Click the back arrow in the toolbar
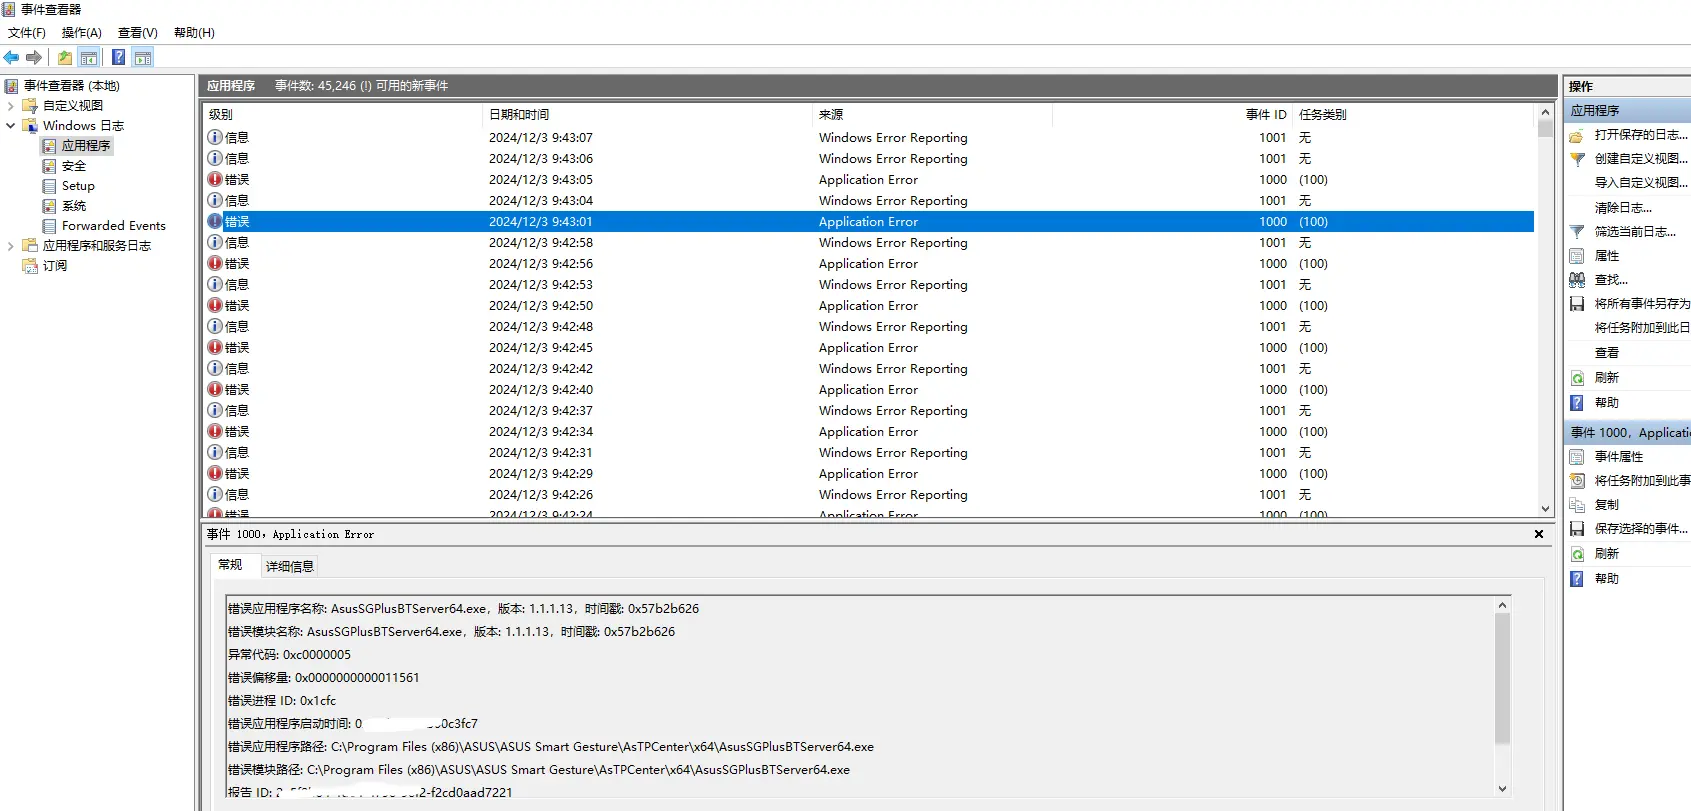Viewport: 1691px width, 811px height. pyautogui.click(x=11, y=58)
